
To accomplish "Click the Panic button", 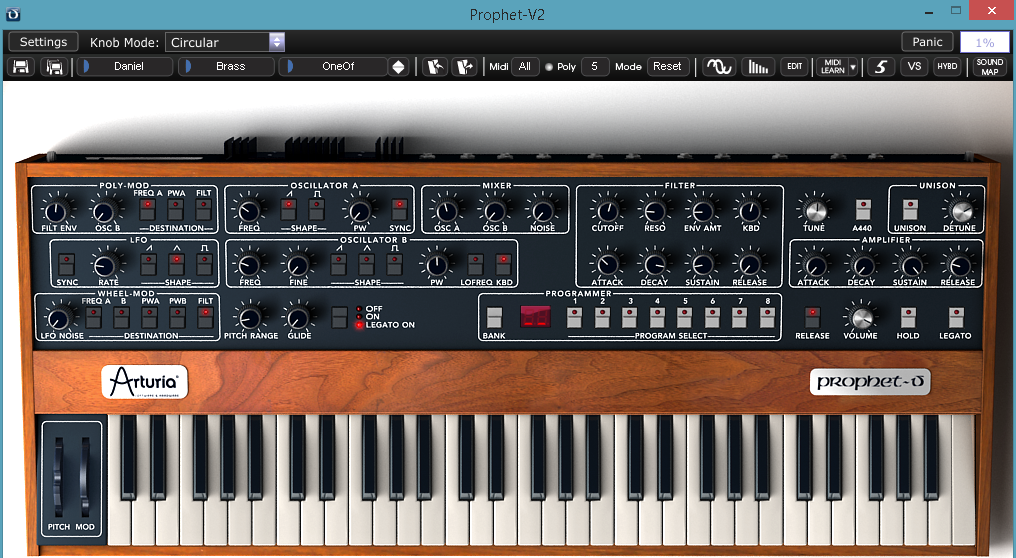I will (927, 42).
